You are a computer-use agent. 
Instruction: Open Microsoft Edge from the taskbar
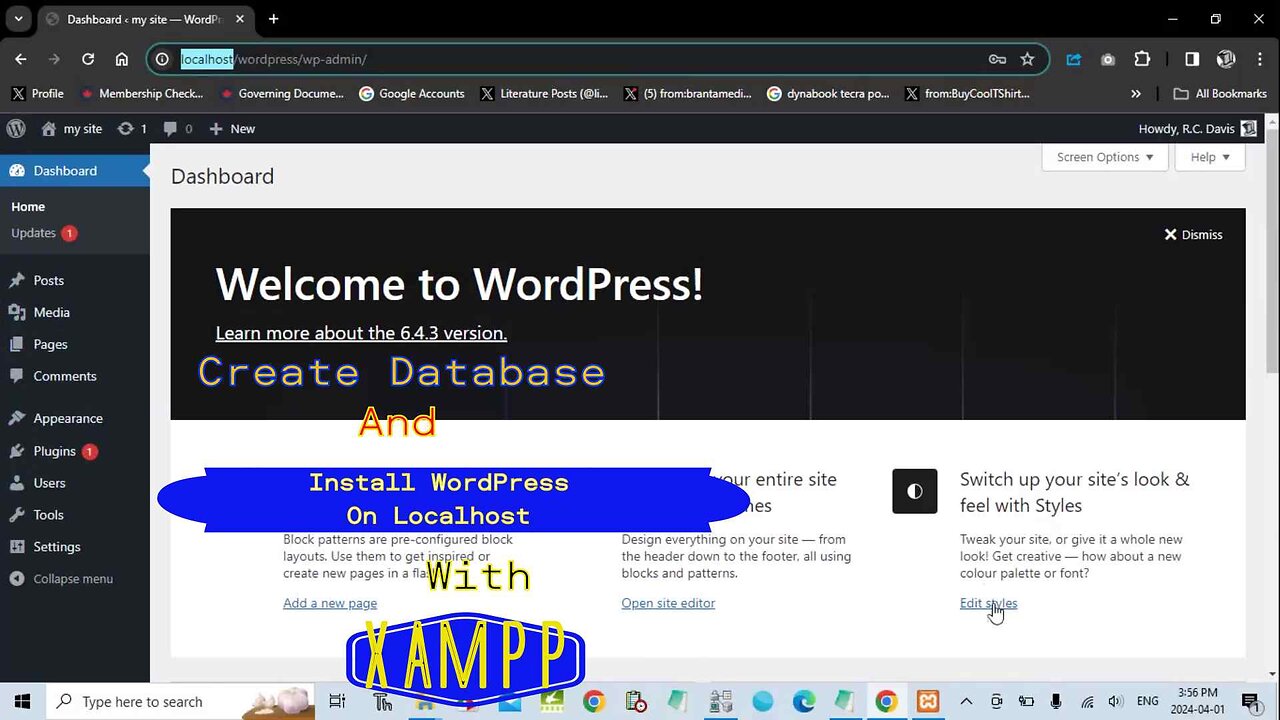[804, 702]
